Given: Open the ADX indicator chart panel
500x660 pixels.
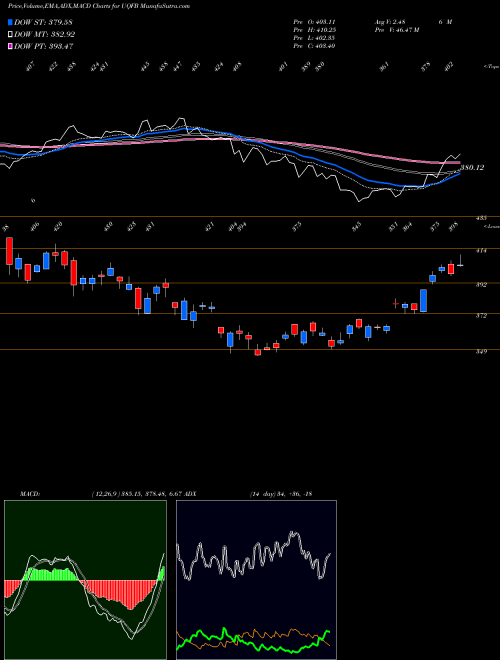Looking at the screenshot, I should (x=256, y=580).
